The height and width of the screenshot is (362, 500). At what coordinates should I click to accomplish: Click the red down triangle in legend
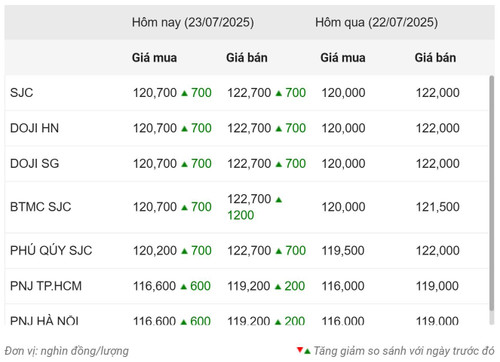[x=300, y=350]
